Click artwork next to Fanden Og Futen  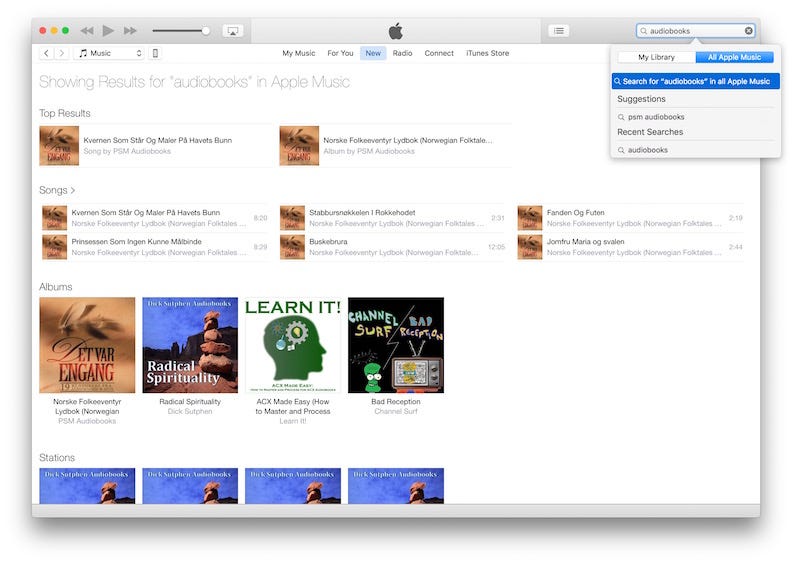[530, 218]
